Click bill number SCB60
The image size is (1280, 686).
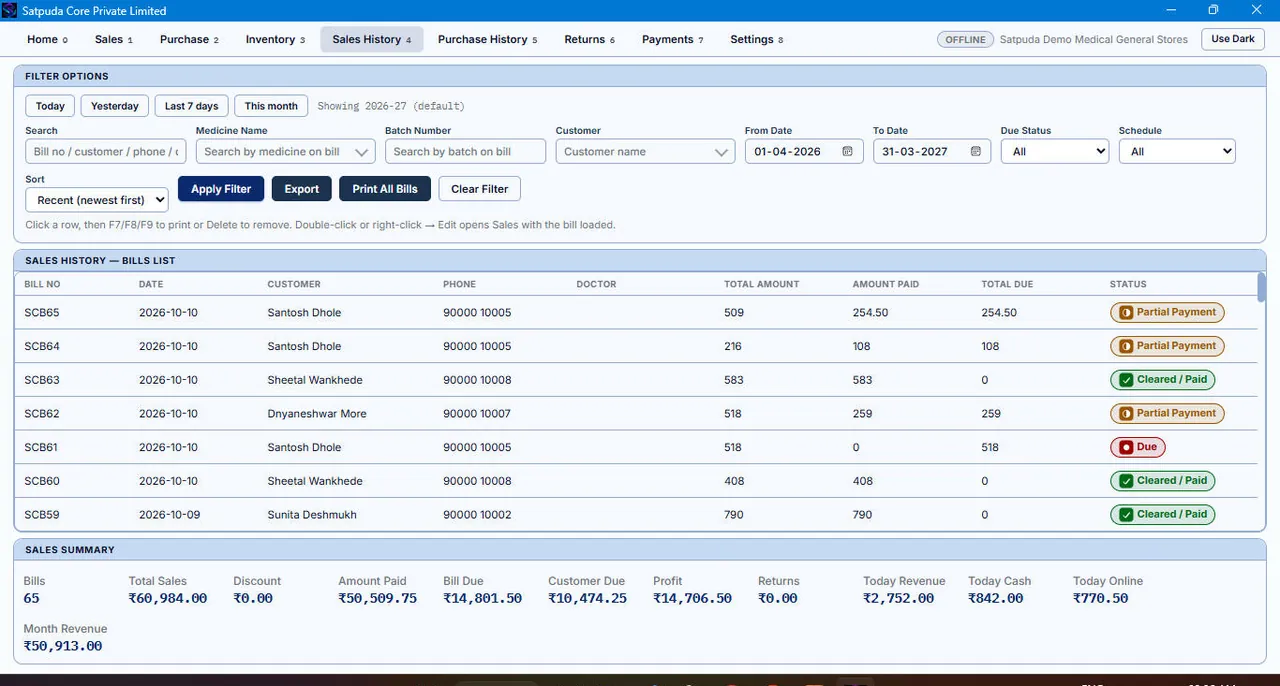click(x=42, y=481)
